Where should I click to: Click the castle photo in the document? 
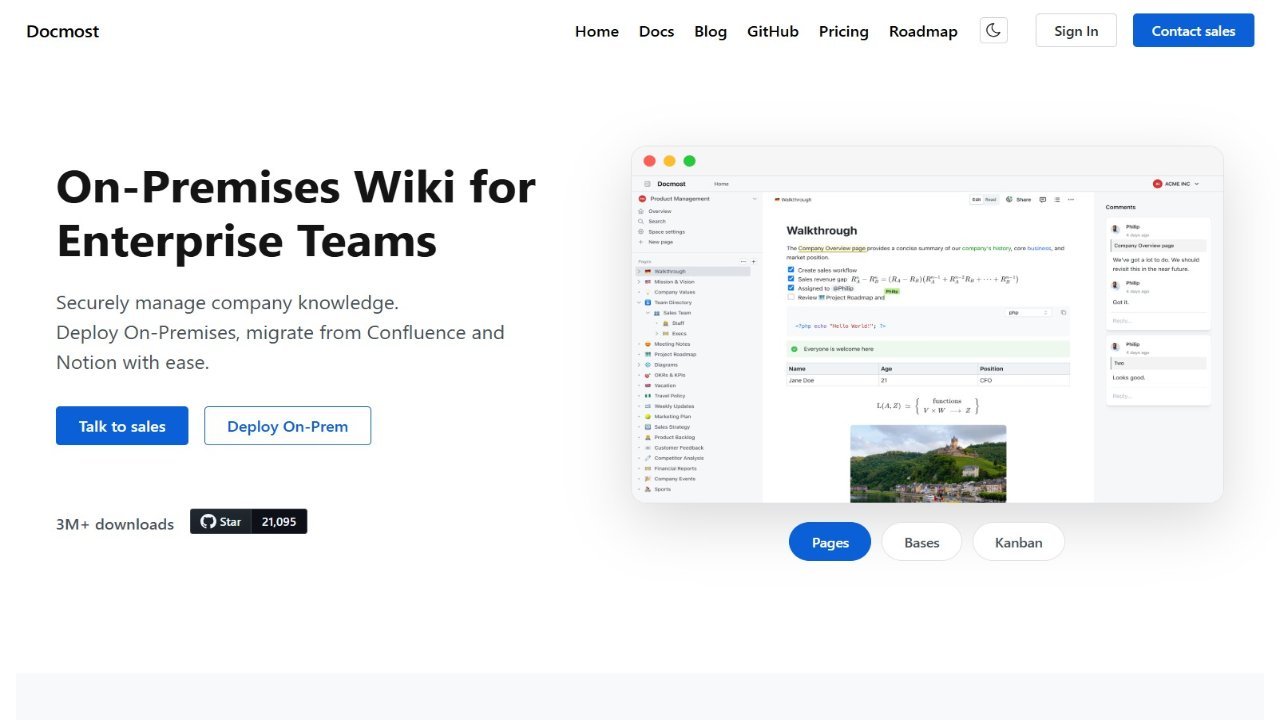pos(928,463)
